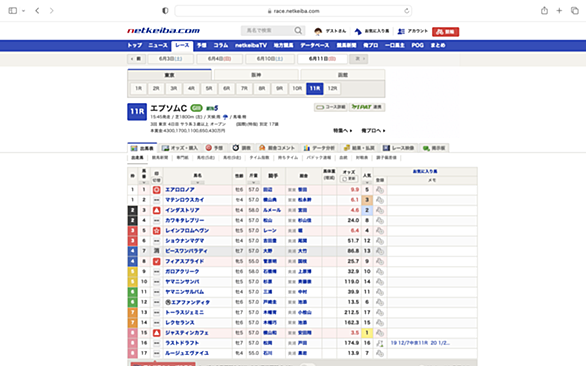Open the sort arrow under the 馬番 column

pos(144,183)
